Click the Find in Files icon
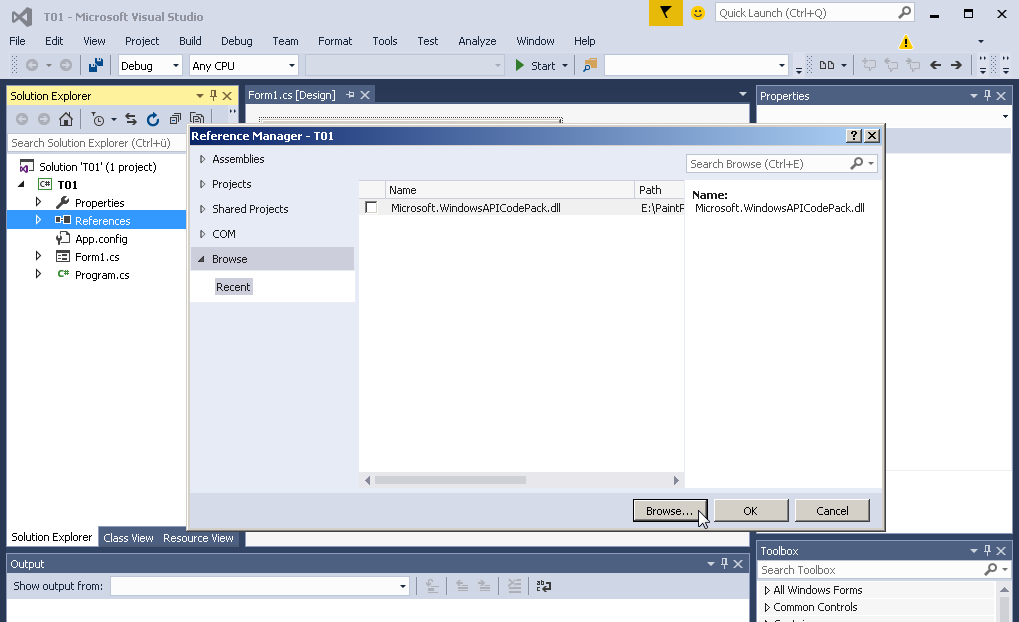 590,65
